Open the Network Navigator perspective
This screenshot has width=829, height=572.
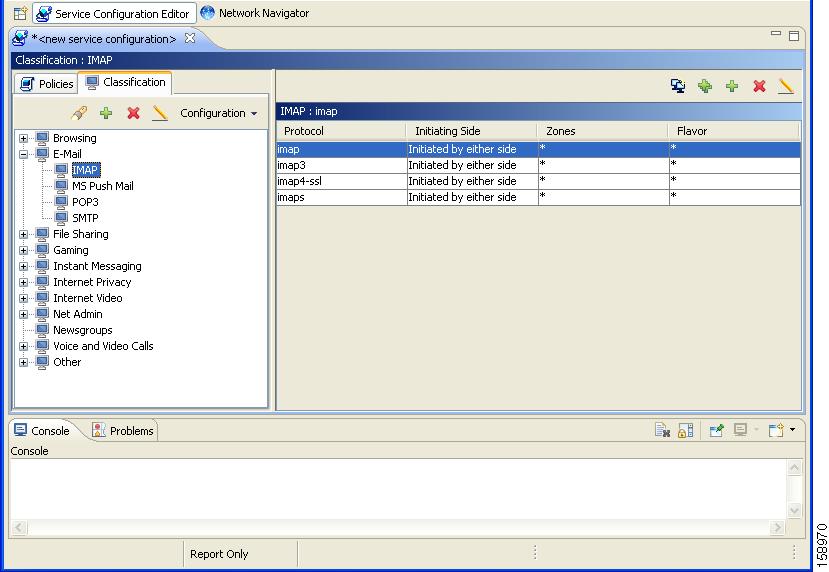tap(255, 13)
